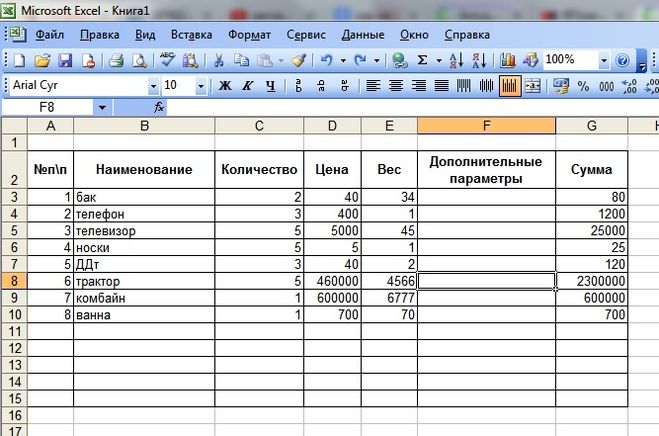Apply the currency format icon

click(561, 86)
